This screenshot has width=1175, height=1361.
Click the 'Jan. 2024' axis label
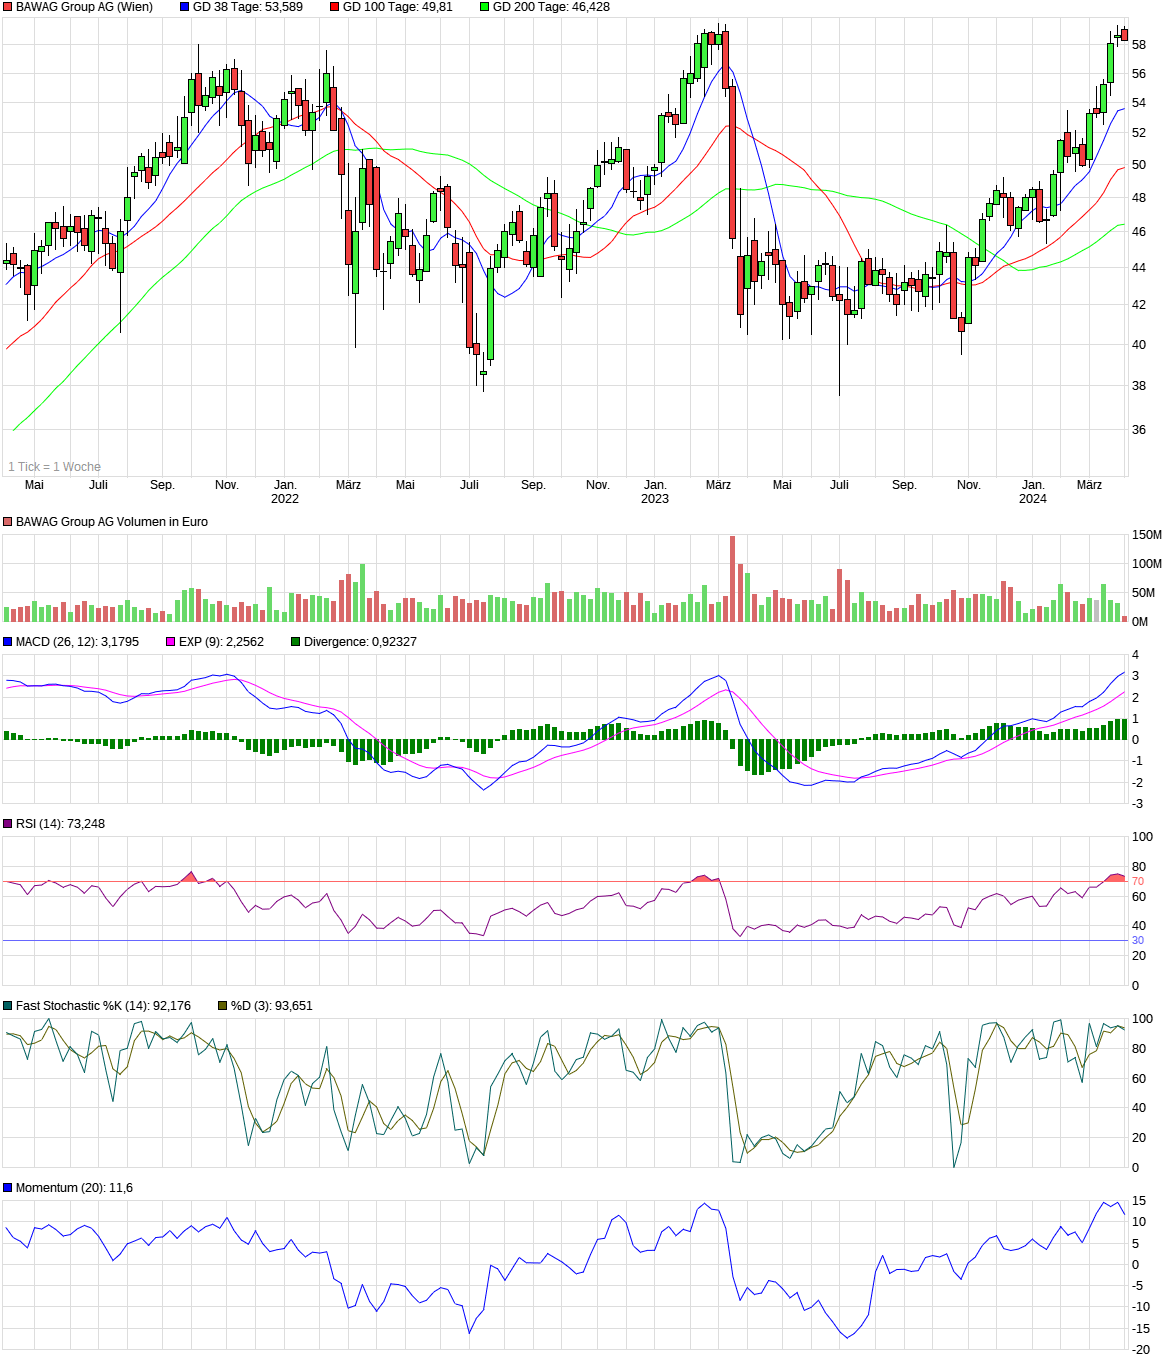pyautogui.click(x=1033, y=492)
